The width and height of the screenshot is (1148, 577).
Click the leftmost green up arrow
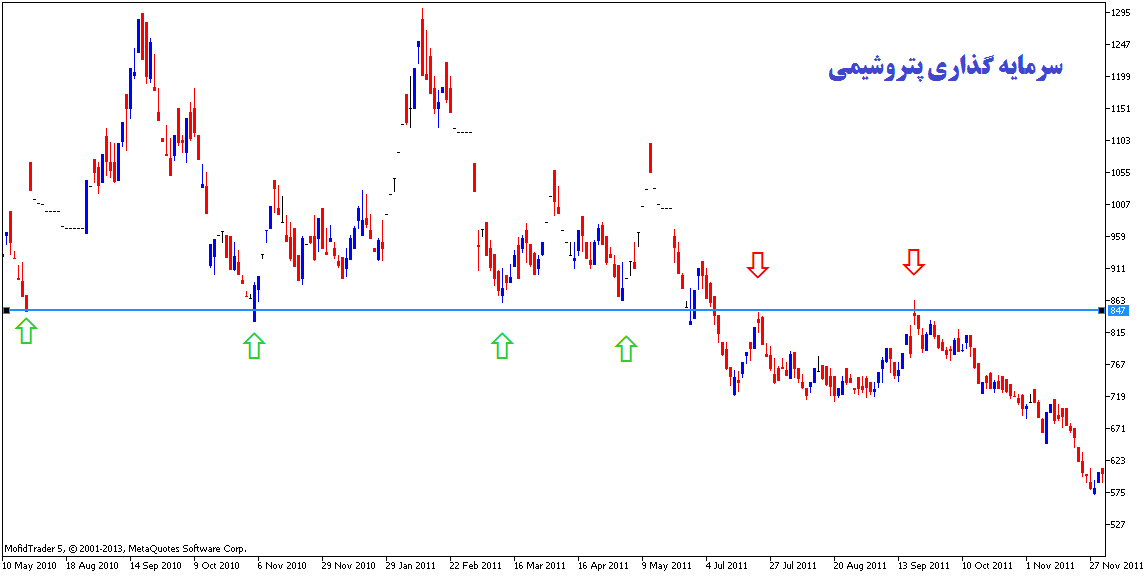pyautogui.click(x=26, y=332)
